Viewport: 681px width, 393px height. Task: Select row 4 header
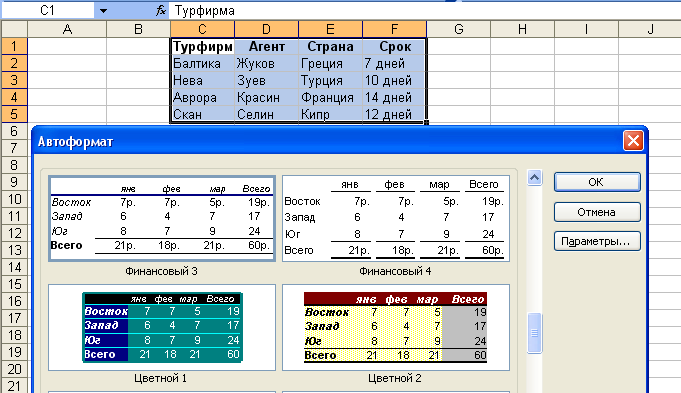coord(14,97)
